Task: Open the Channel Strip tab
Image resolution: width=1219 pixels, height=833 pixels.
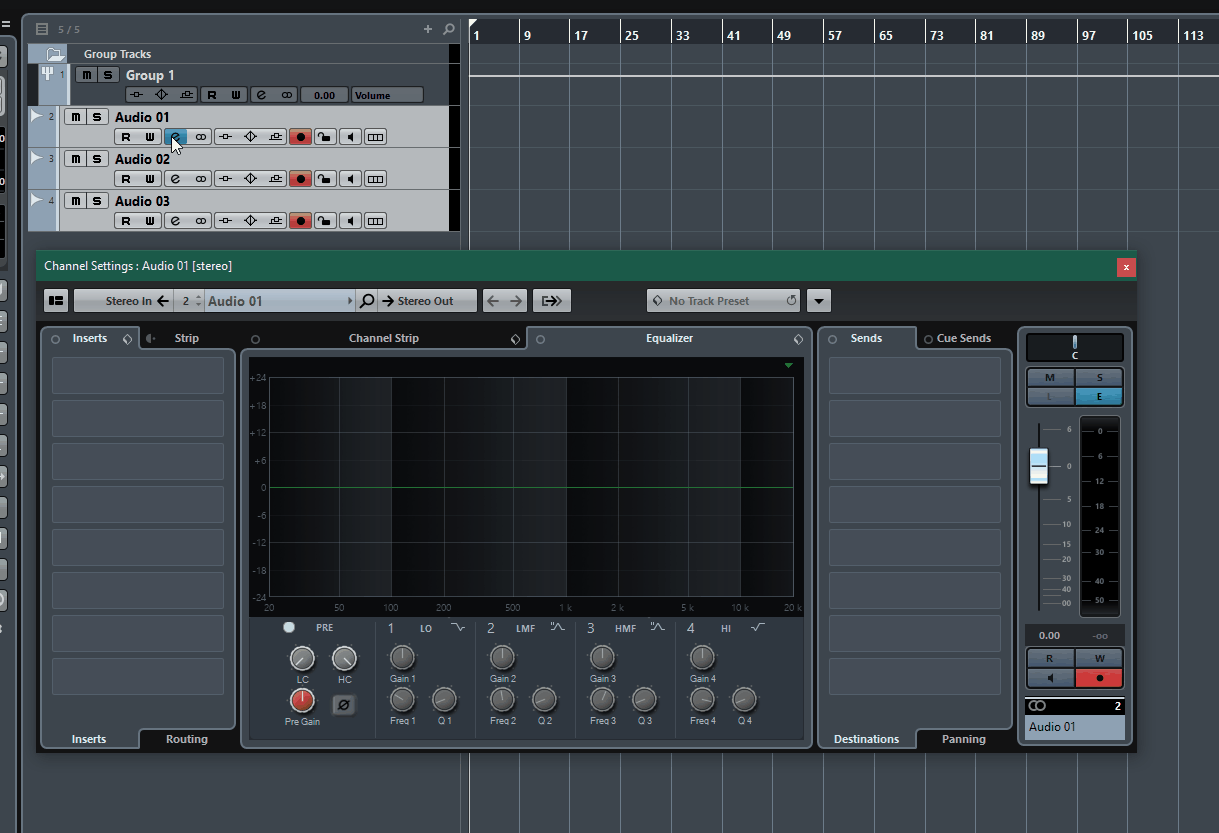Action: coord(384,338)
